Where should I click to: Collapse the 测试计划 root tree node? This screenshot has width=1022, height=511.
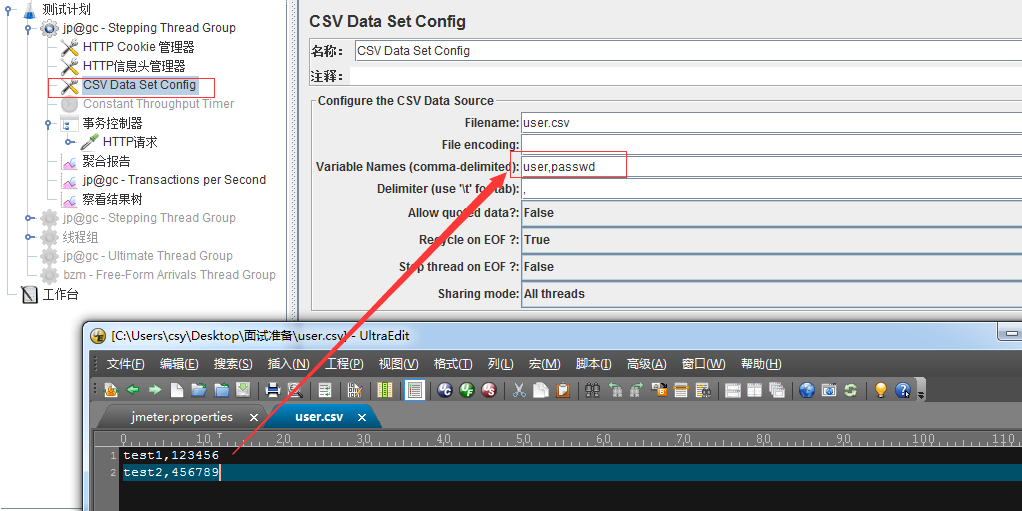[x=9, y=9]
